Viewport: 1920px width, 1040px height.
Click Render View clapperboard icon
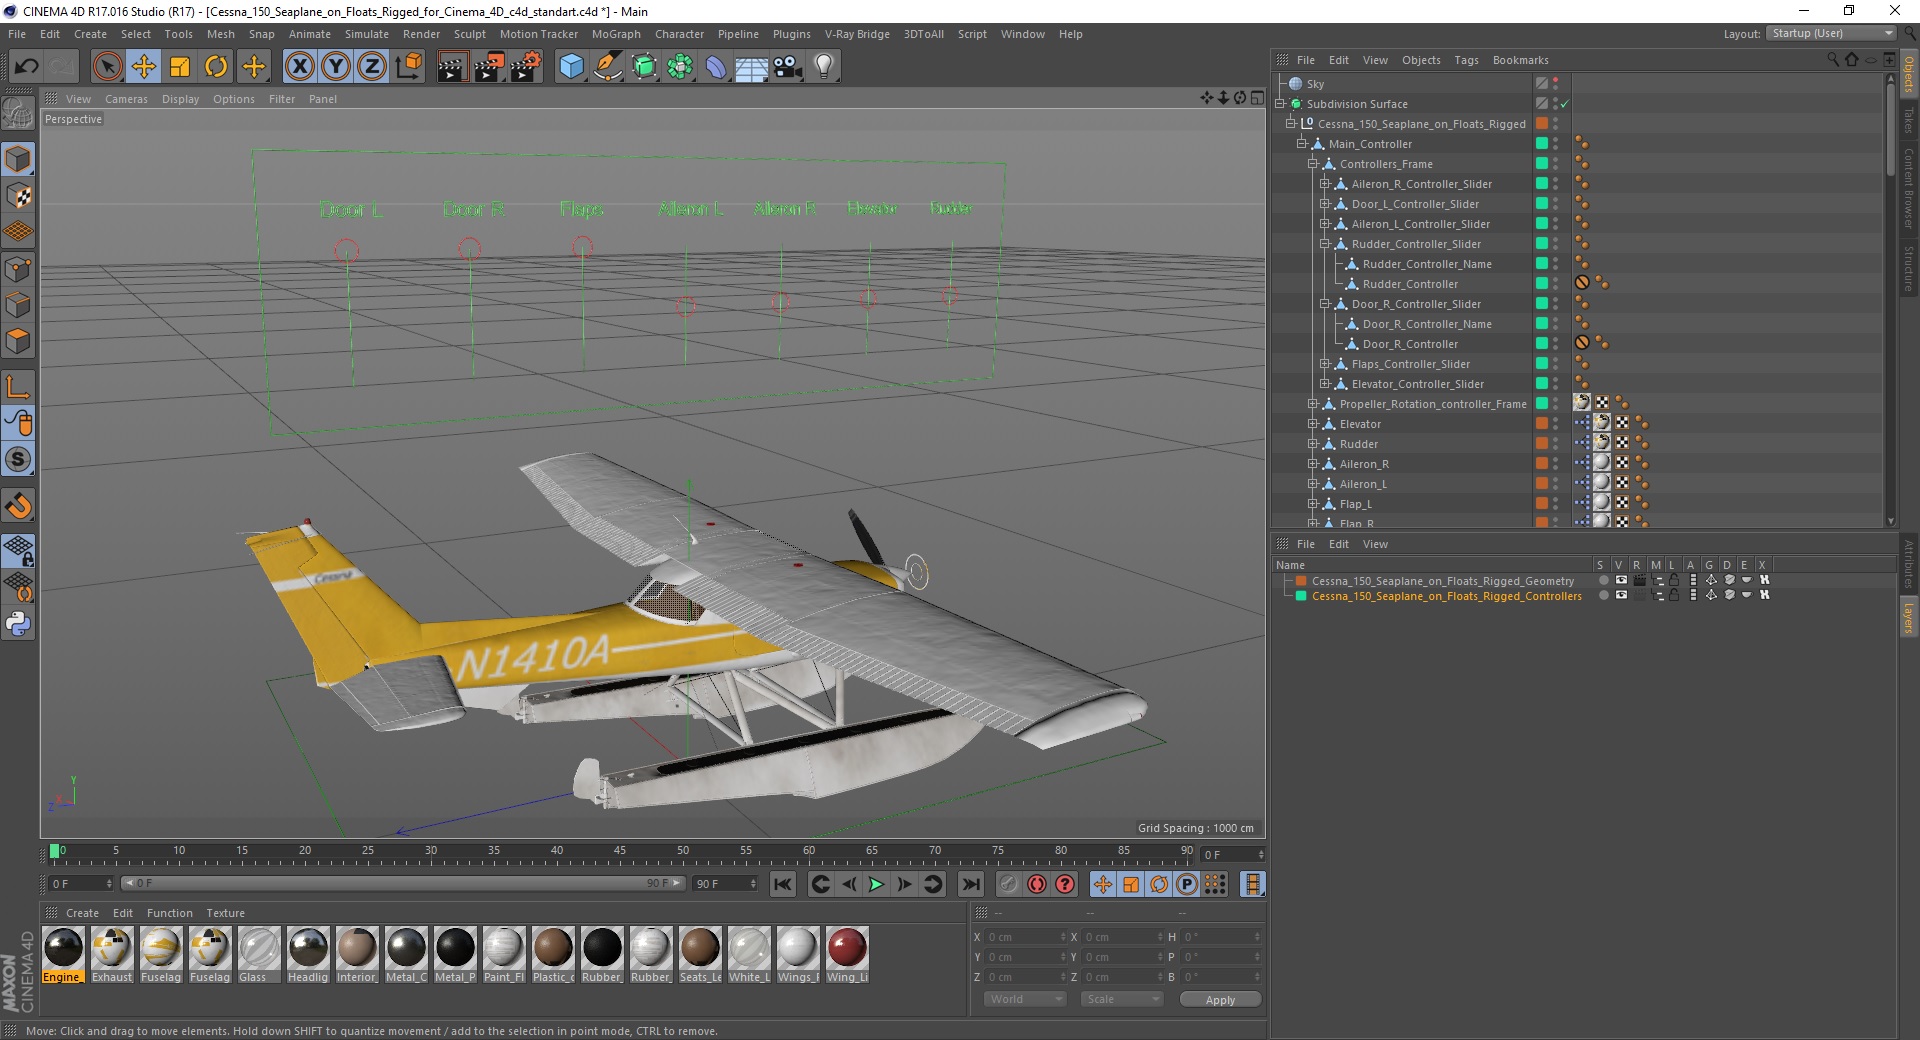click(x=452, y=67)
